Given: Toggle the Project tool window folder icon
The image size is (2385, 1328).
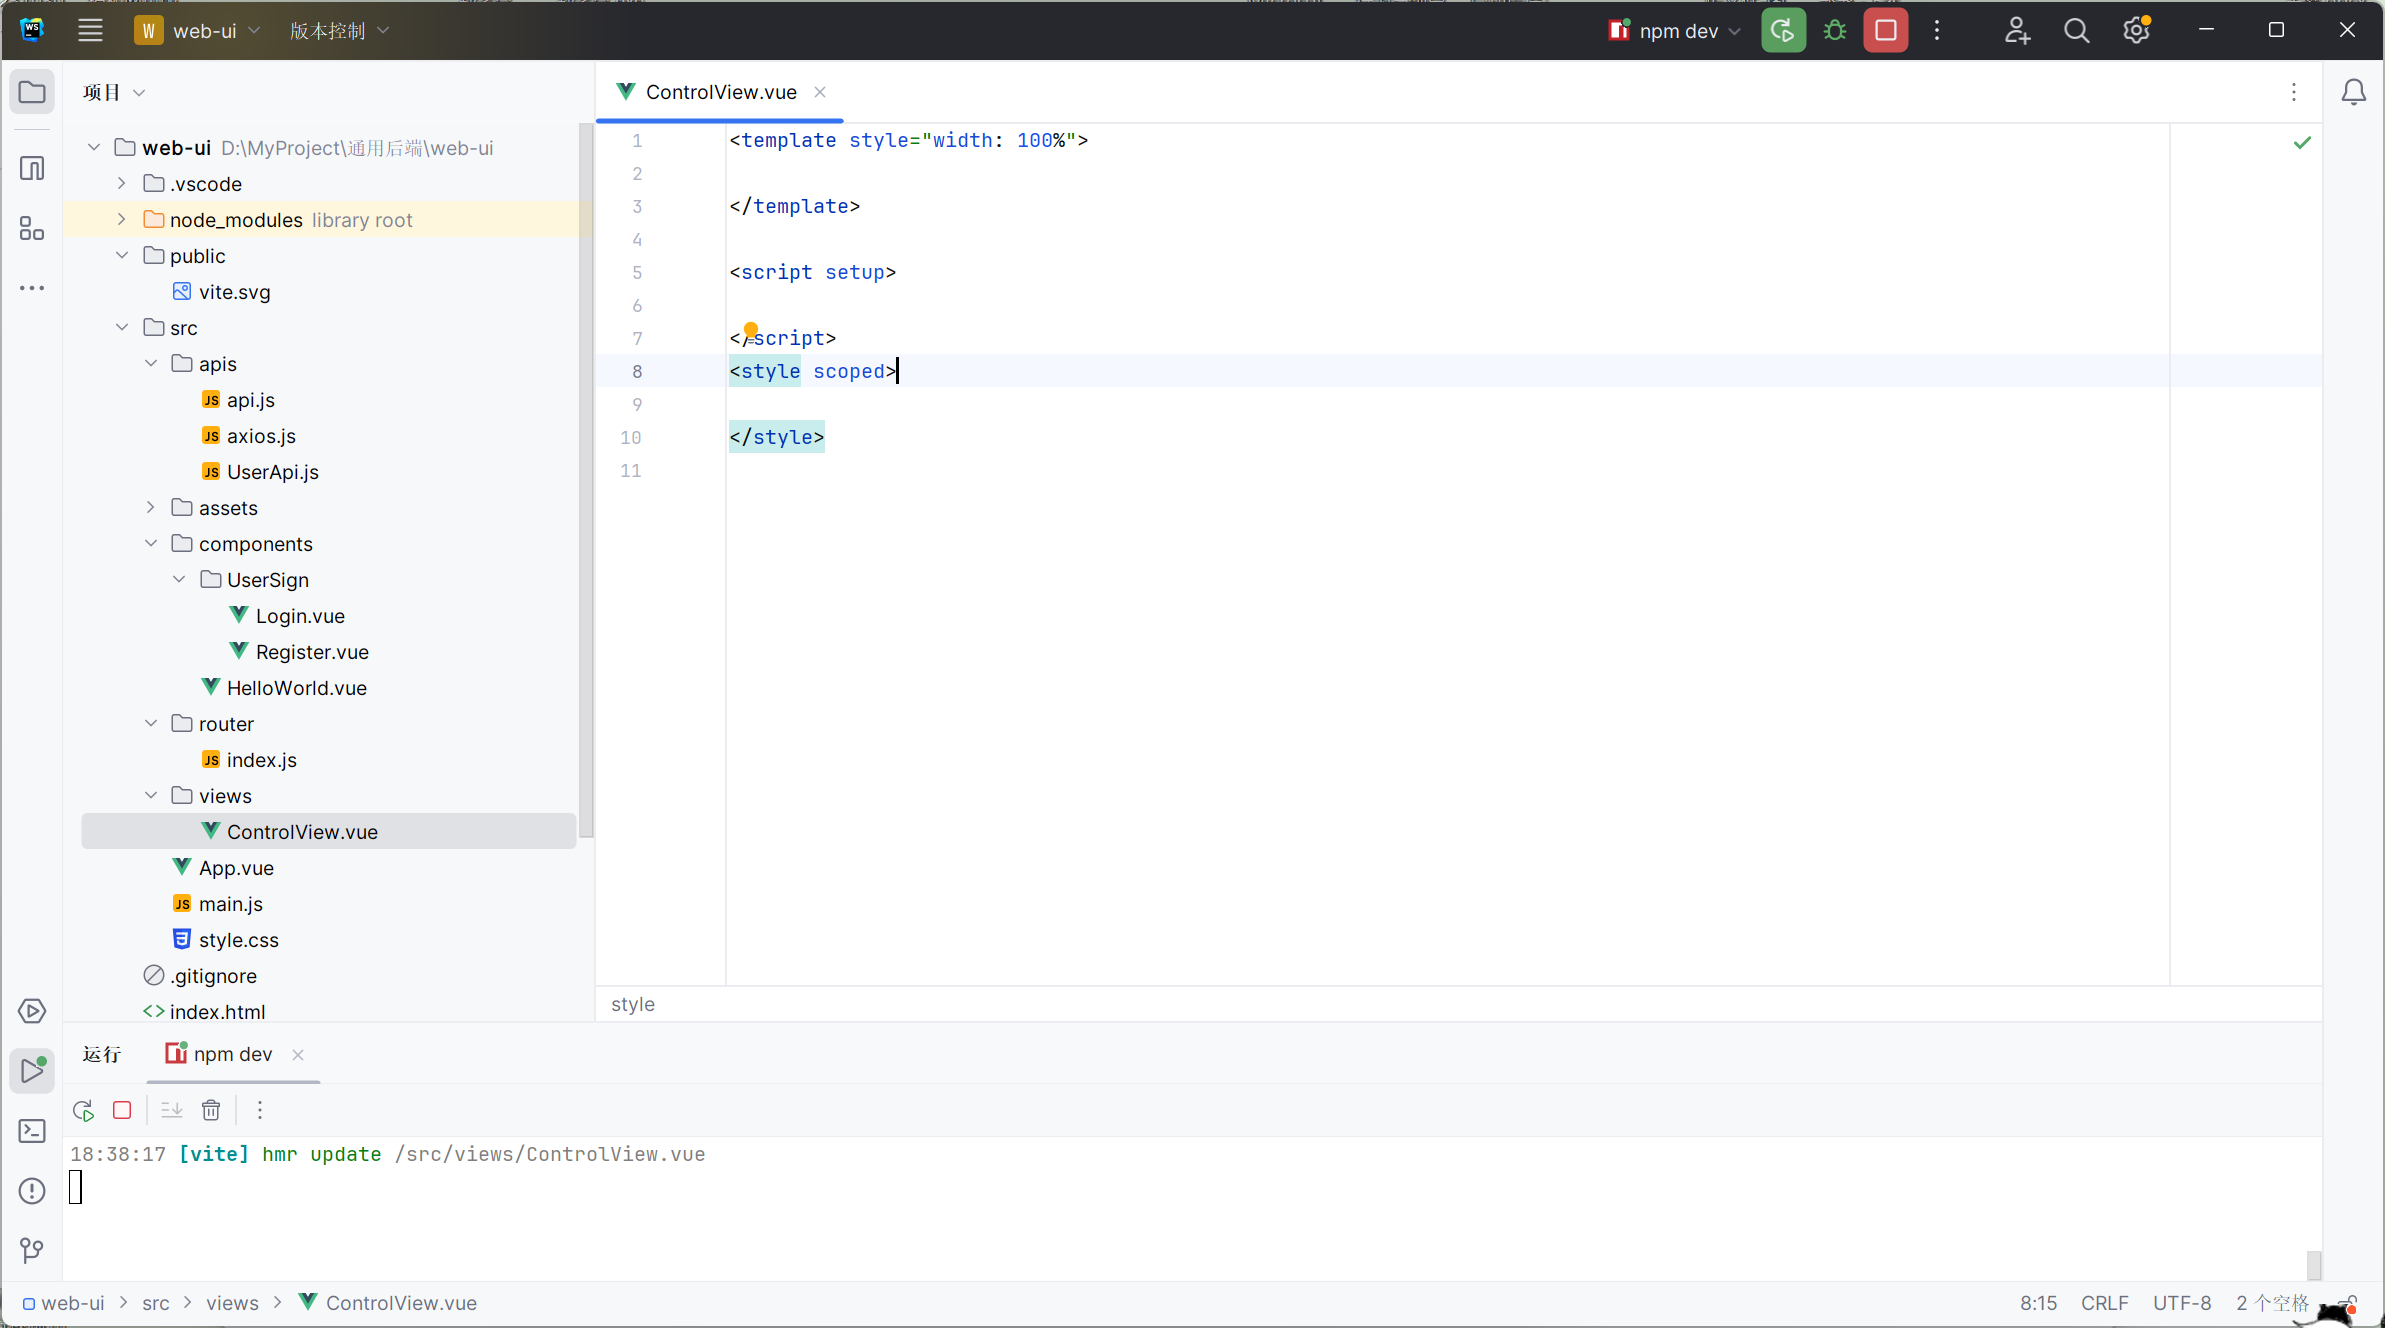Looking at the screenshot, I should click(31, 92).
